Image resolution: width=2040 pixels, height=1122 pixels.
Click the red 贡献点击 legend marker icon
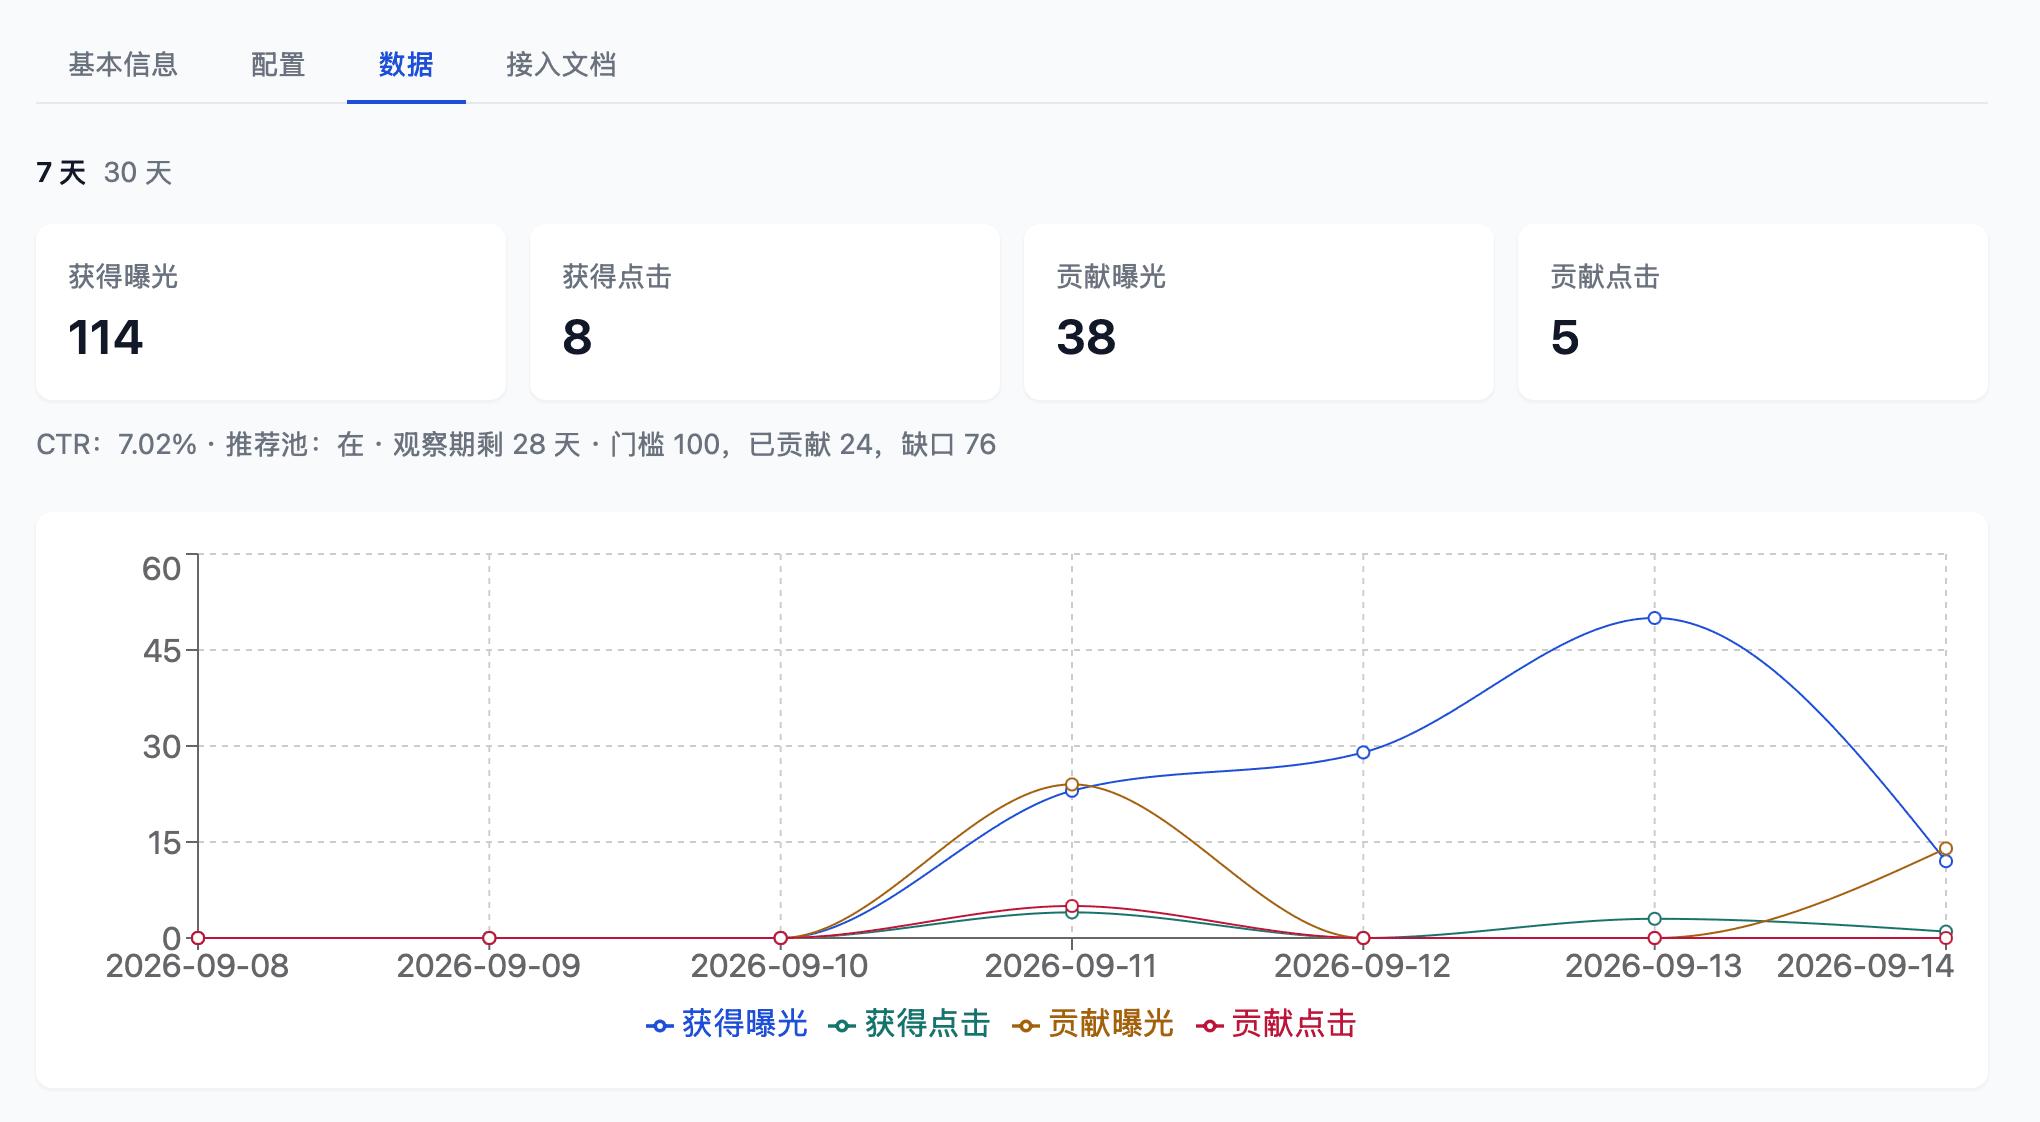point(1208,1026)
